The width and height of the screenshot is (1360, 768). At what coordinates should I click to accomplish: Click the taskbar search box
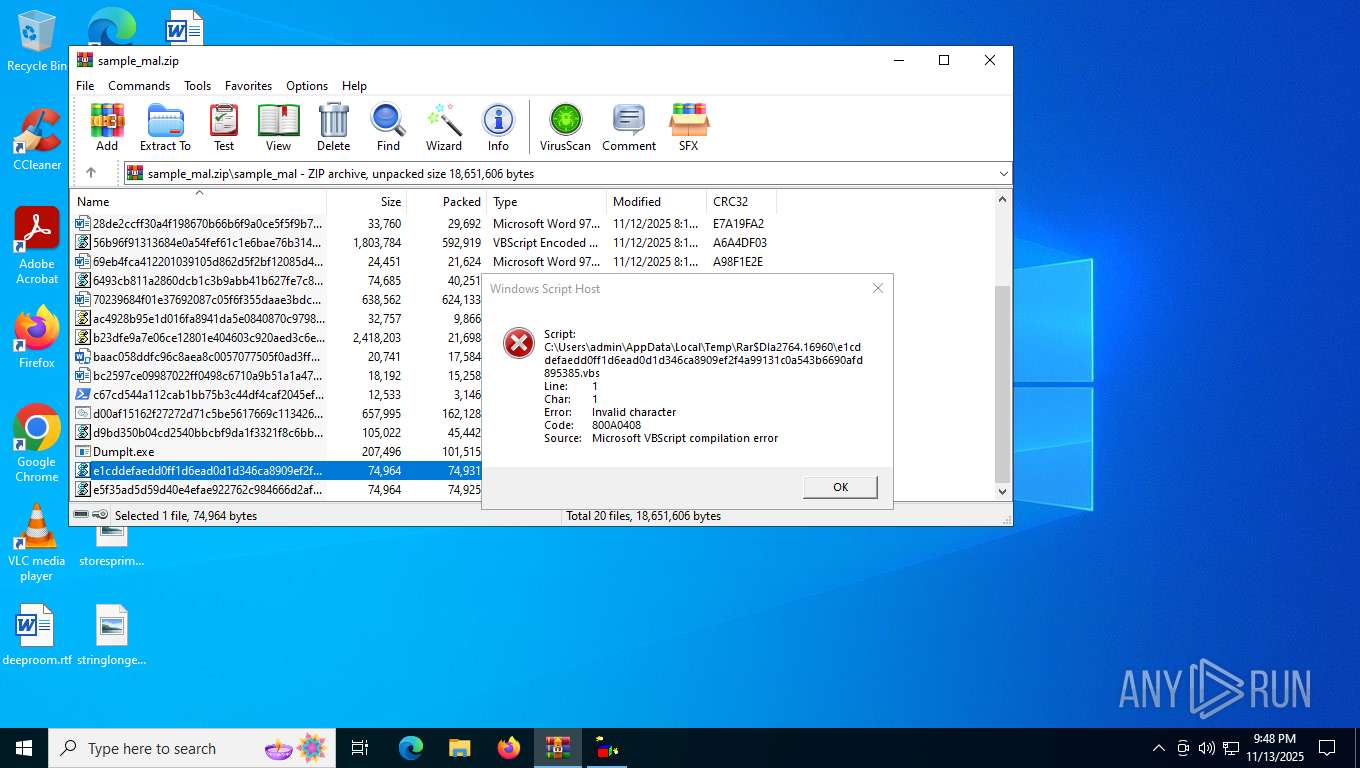click(192, 748)
